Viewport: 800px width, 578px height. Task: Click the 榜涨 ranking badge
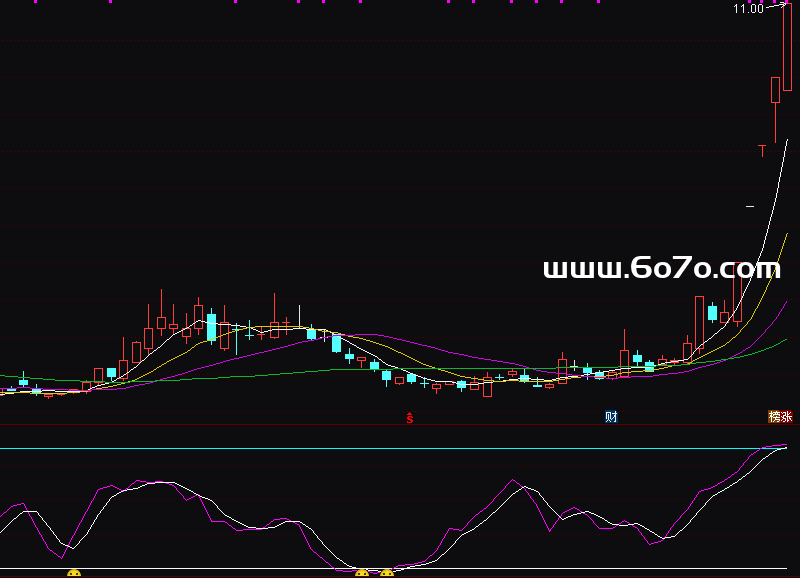pyautogui.click(x=780, y=416)
